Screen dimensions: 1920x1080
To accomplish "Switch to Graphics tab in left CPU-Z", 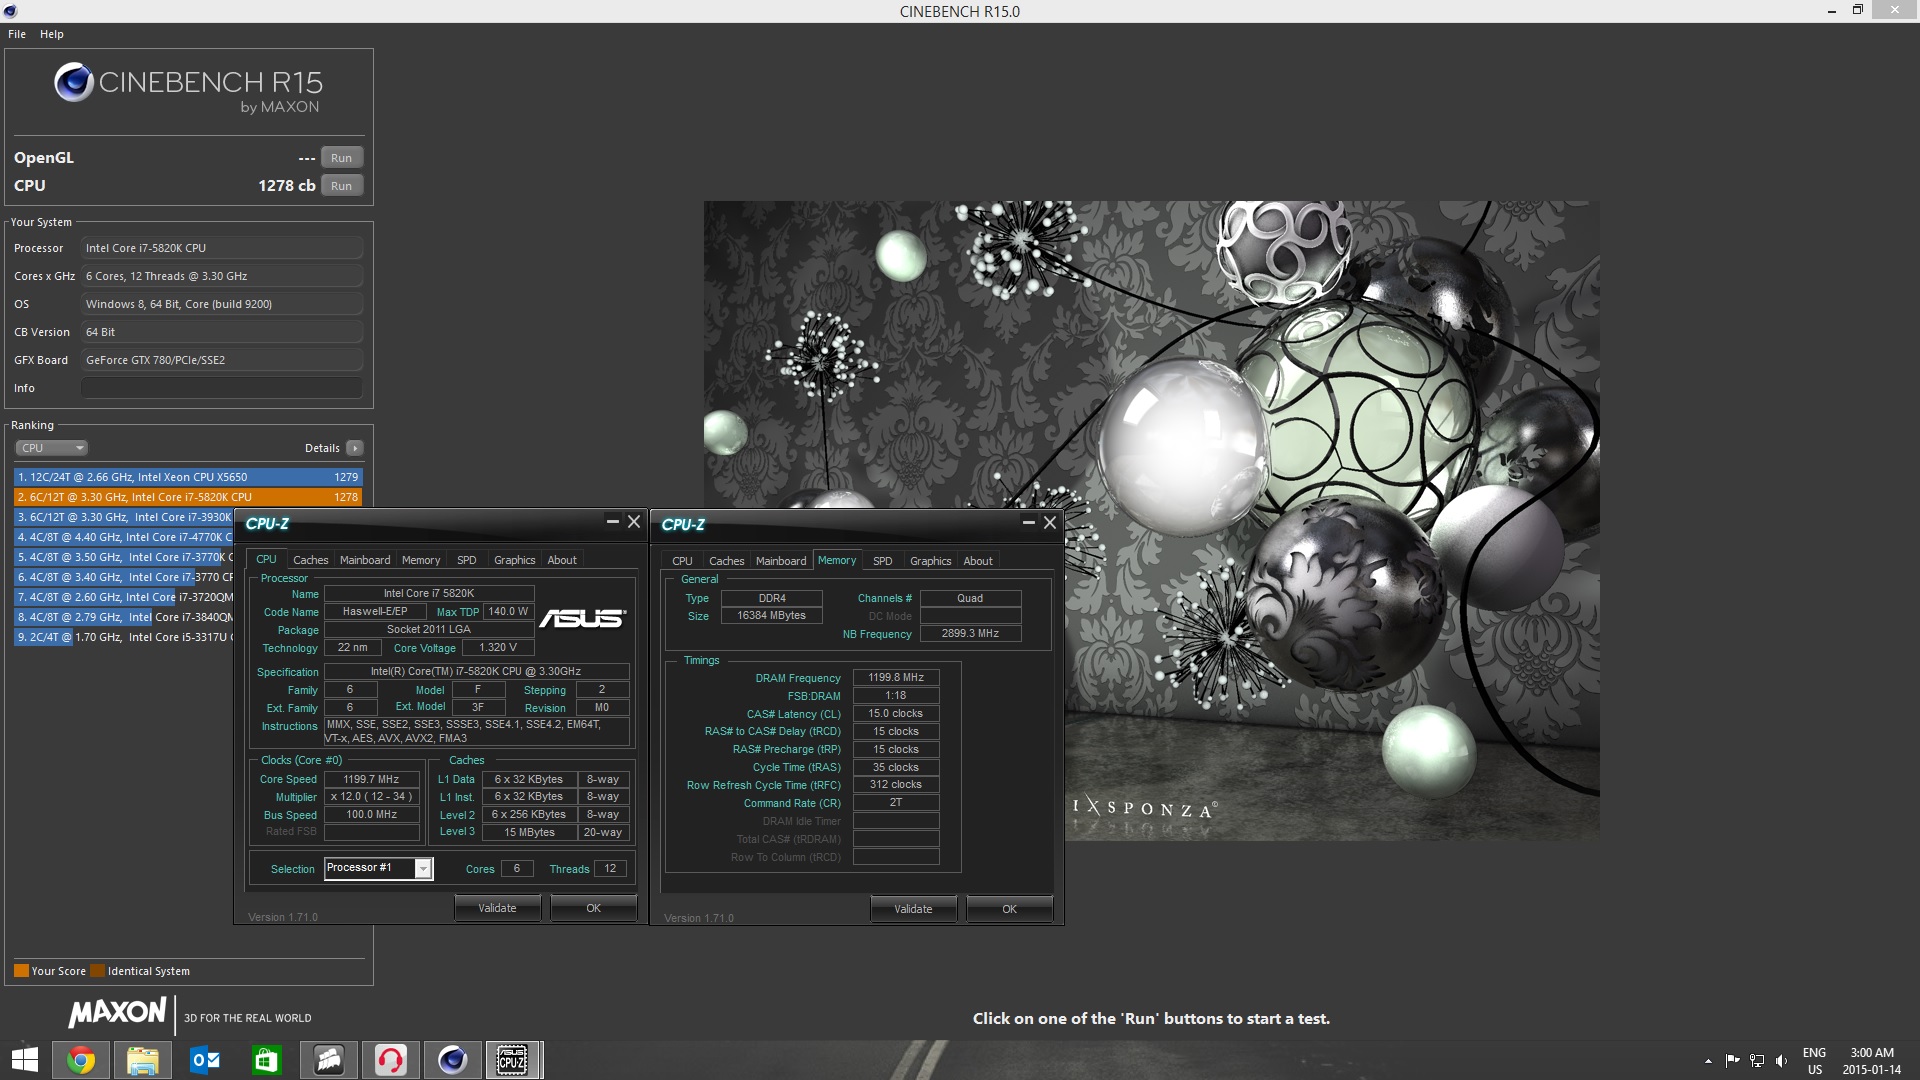I will [x=515, y=560].
